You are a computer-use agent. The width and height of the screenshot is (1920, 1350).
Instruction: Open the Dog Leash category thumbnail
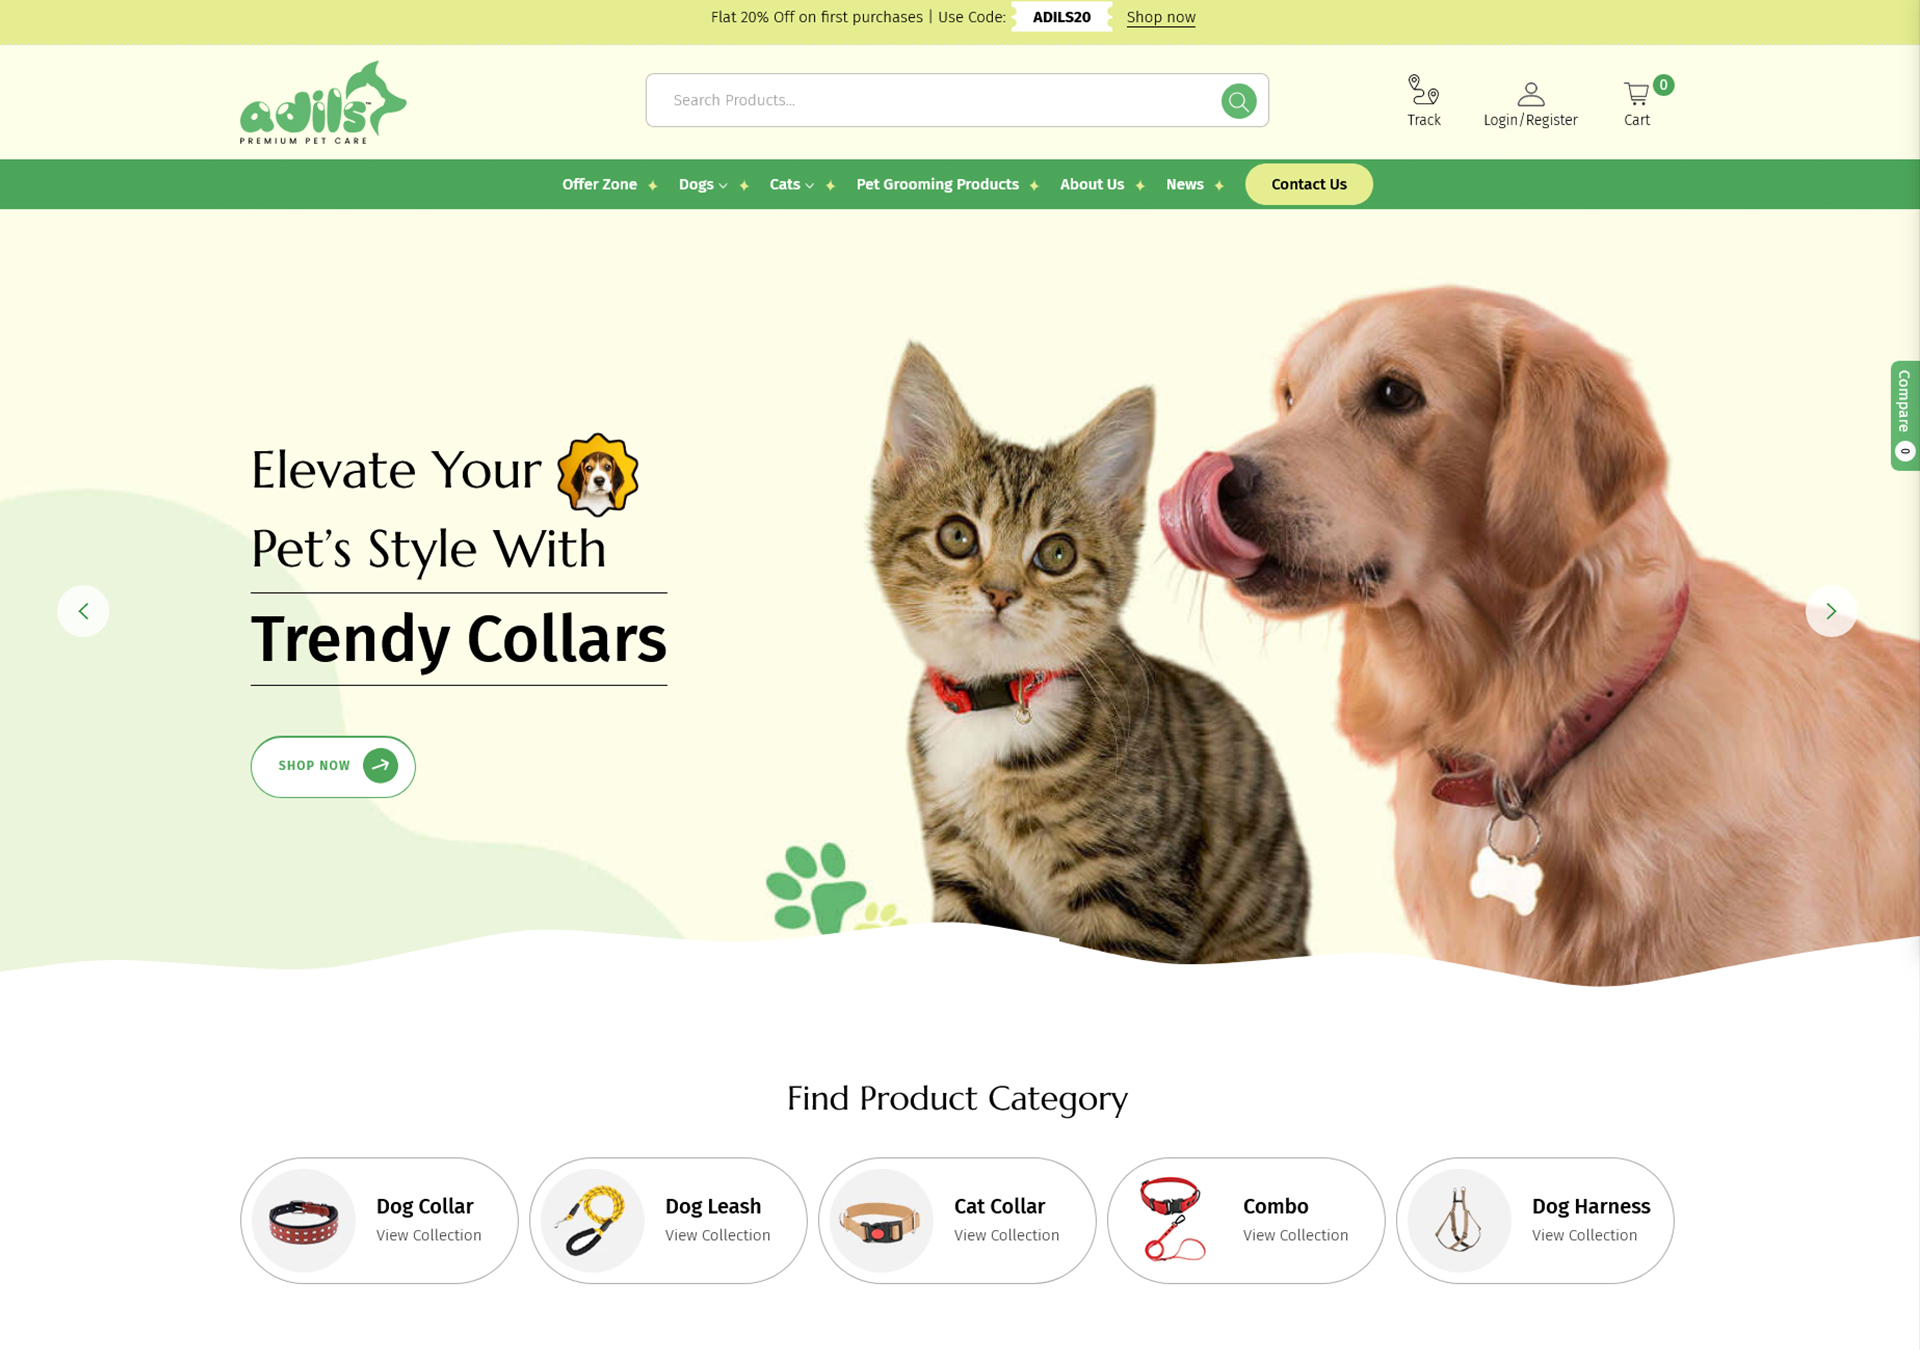592,1220
